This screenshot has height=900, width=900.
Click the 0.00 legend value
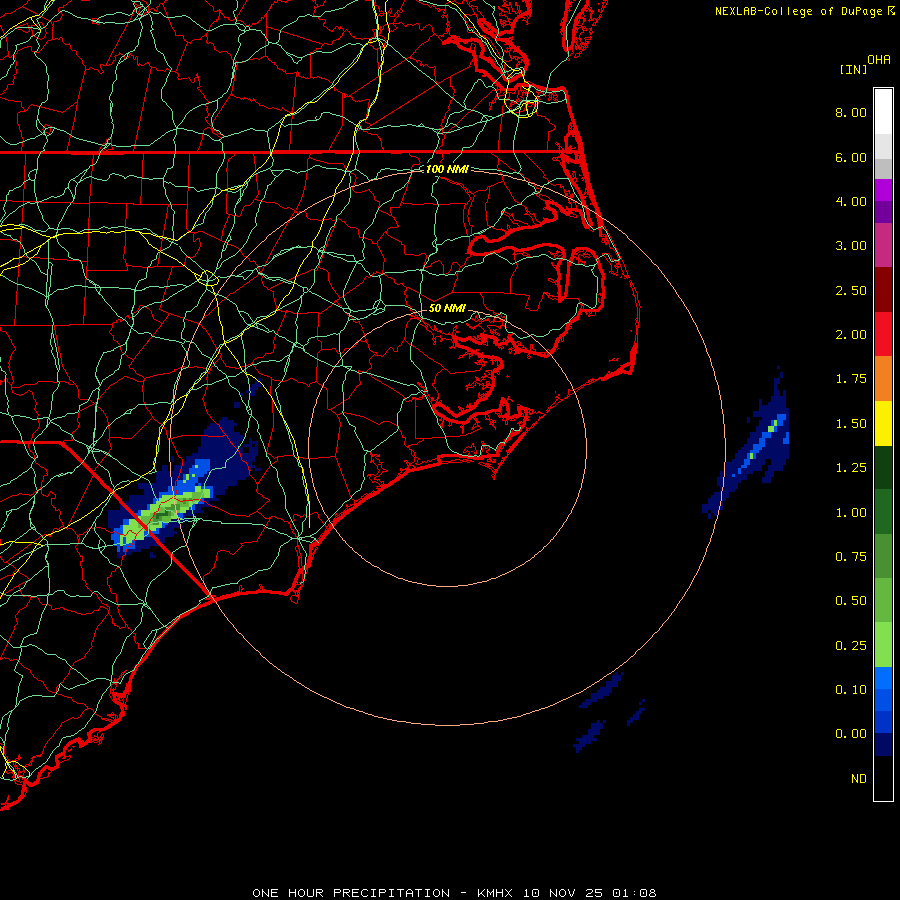(851, 734)
